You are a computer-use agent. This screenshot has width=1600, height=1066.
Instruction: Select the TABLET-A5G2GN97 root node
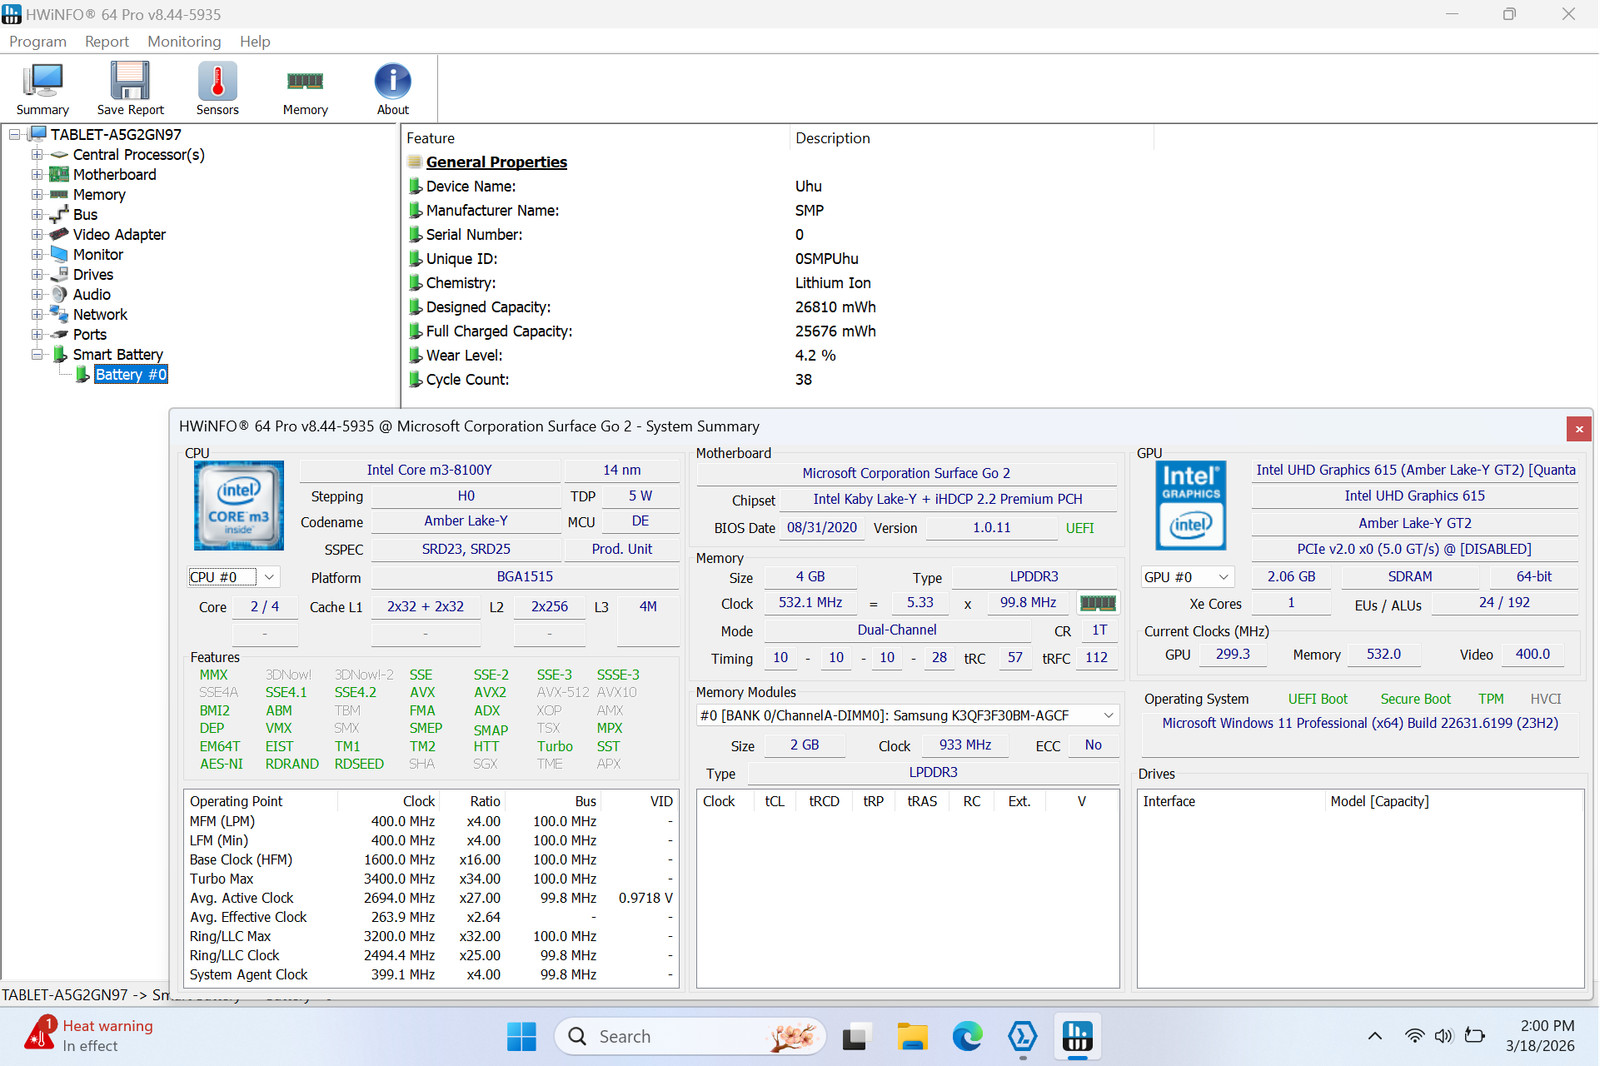click(116, 135)
